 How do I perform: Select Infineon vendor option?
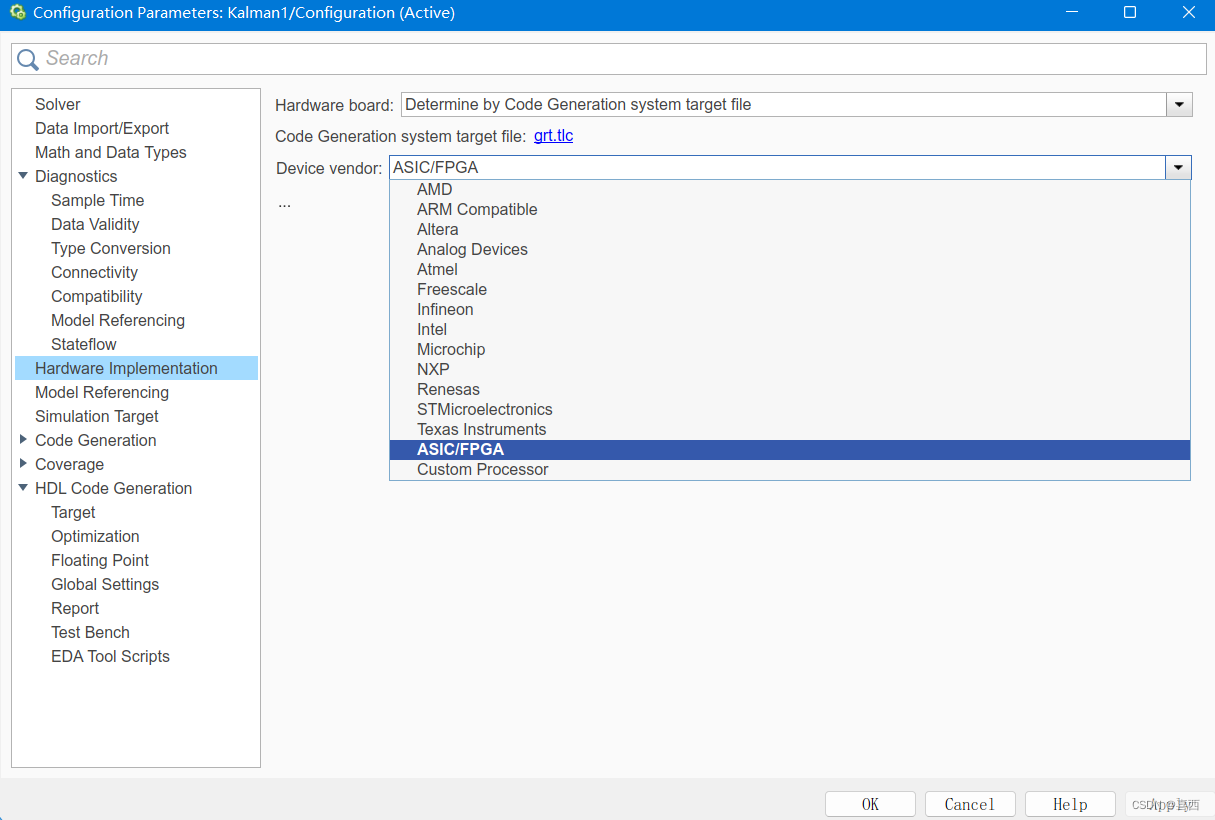coord(790,310)
